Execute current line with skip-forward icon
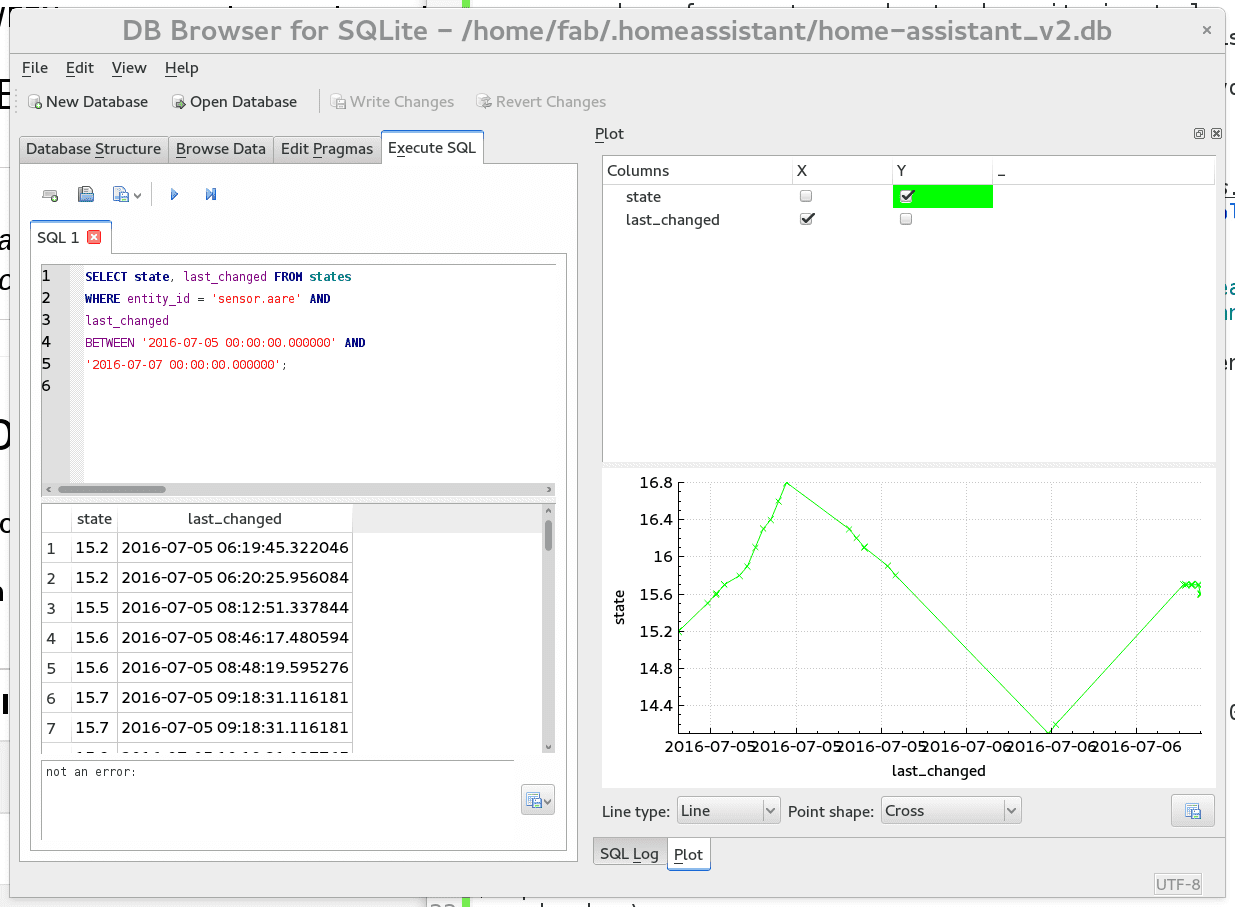 211,195
